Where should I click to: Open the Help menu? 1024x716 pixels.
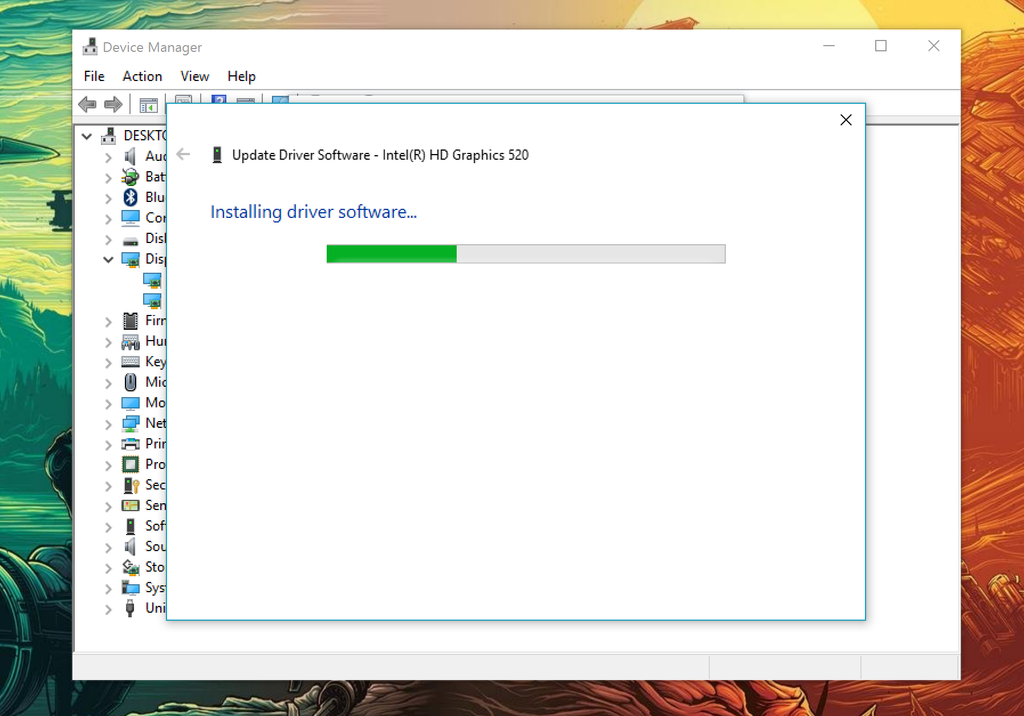click(241, 76)
